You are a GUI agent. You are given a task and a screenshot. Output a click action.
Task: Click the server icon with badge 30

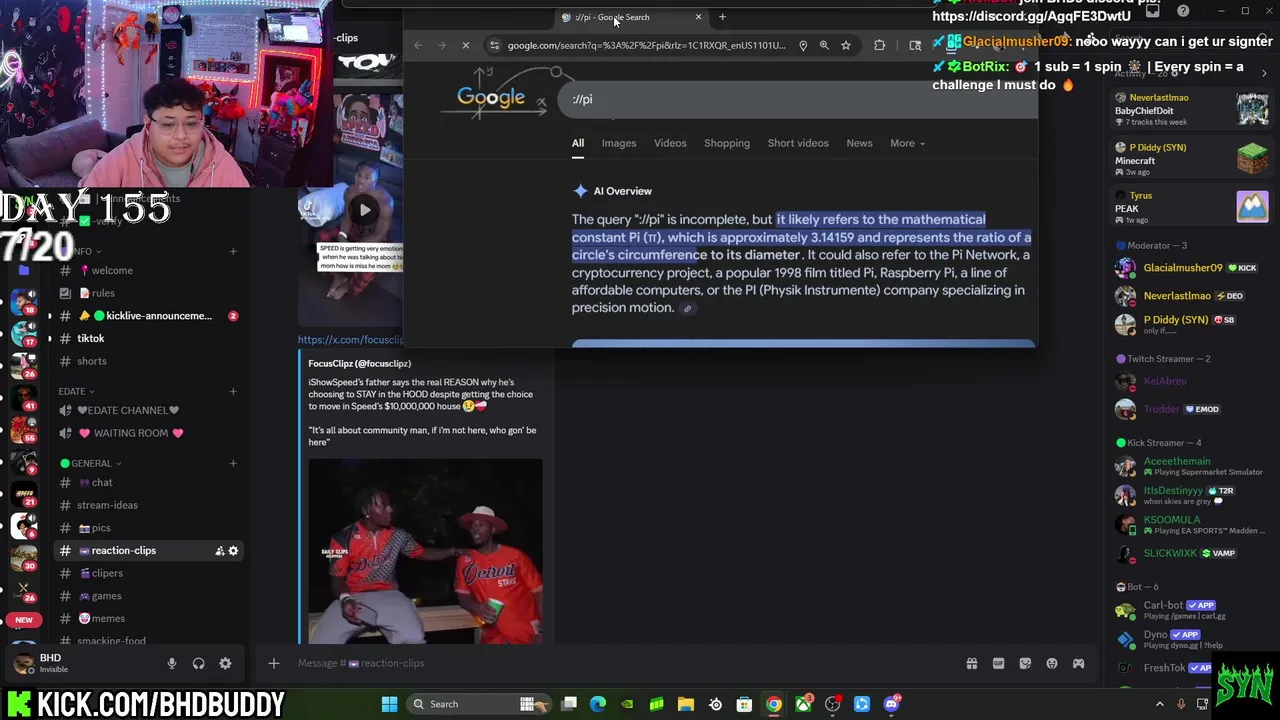click(x=23, y=557)
